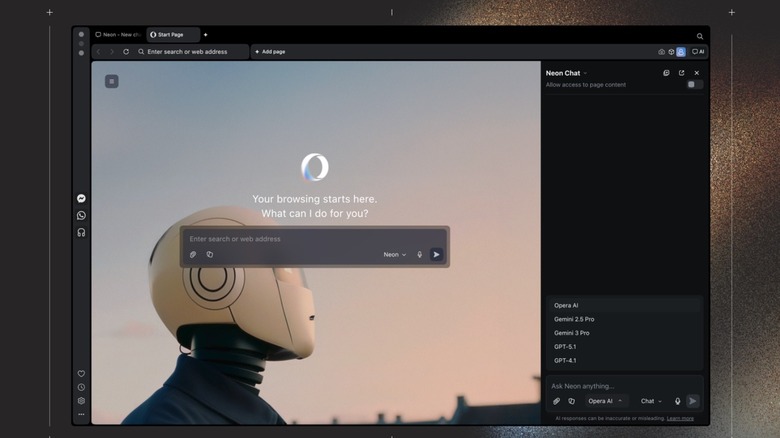
Task: Open the Chat mode dropdown
Action: pos(651,401)
